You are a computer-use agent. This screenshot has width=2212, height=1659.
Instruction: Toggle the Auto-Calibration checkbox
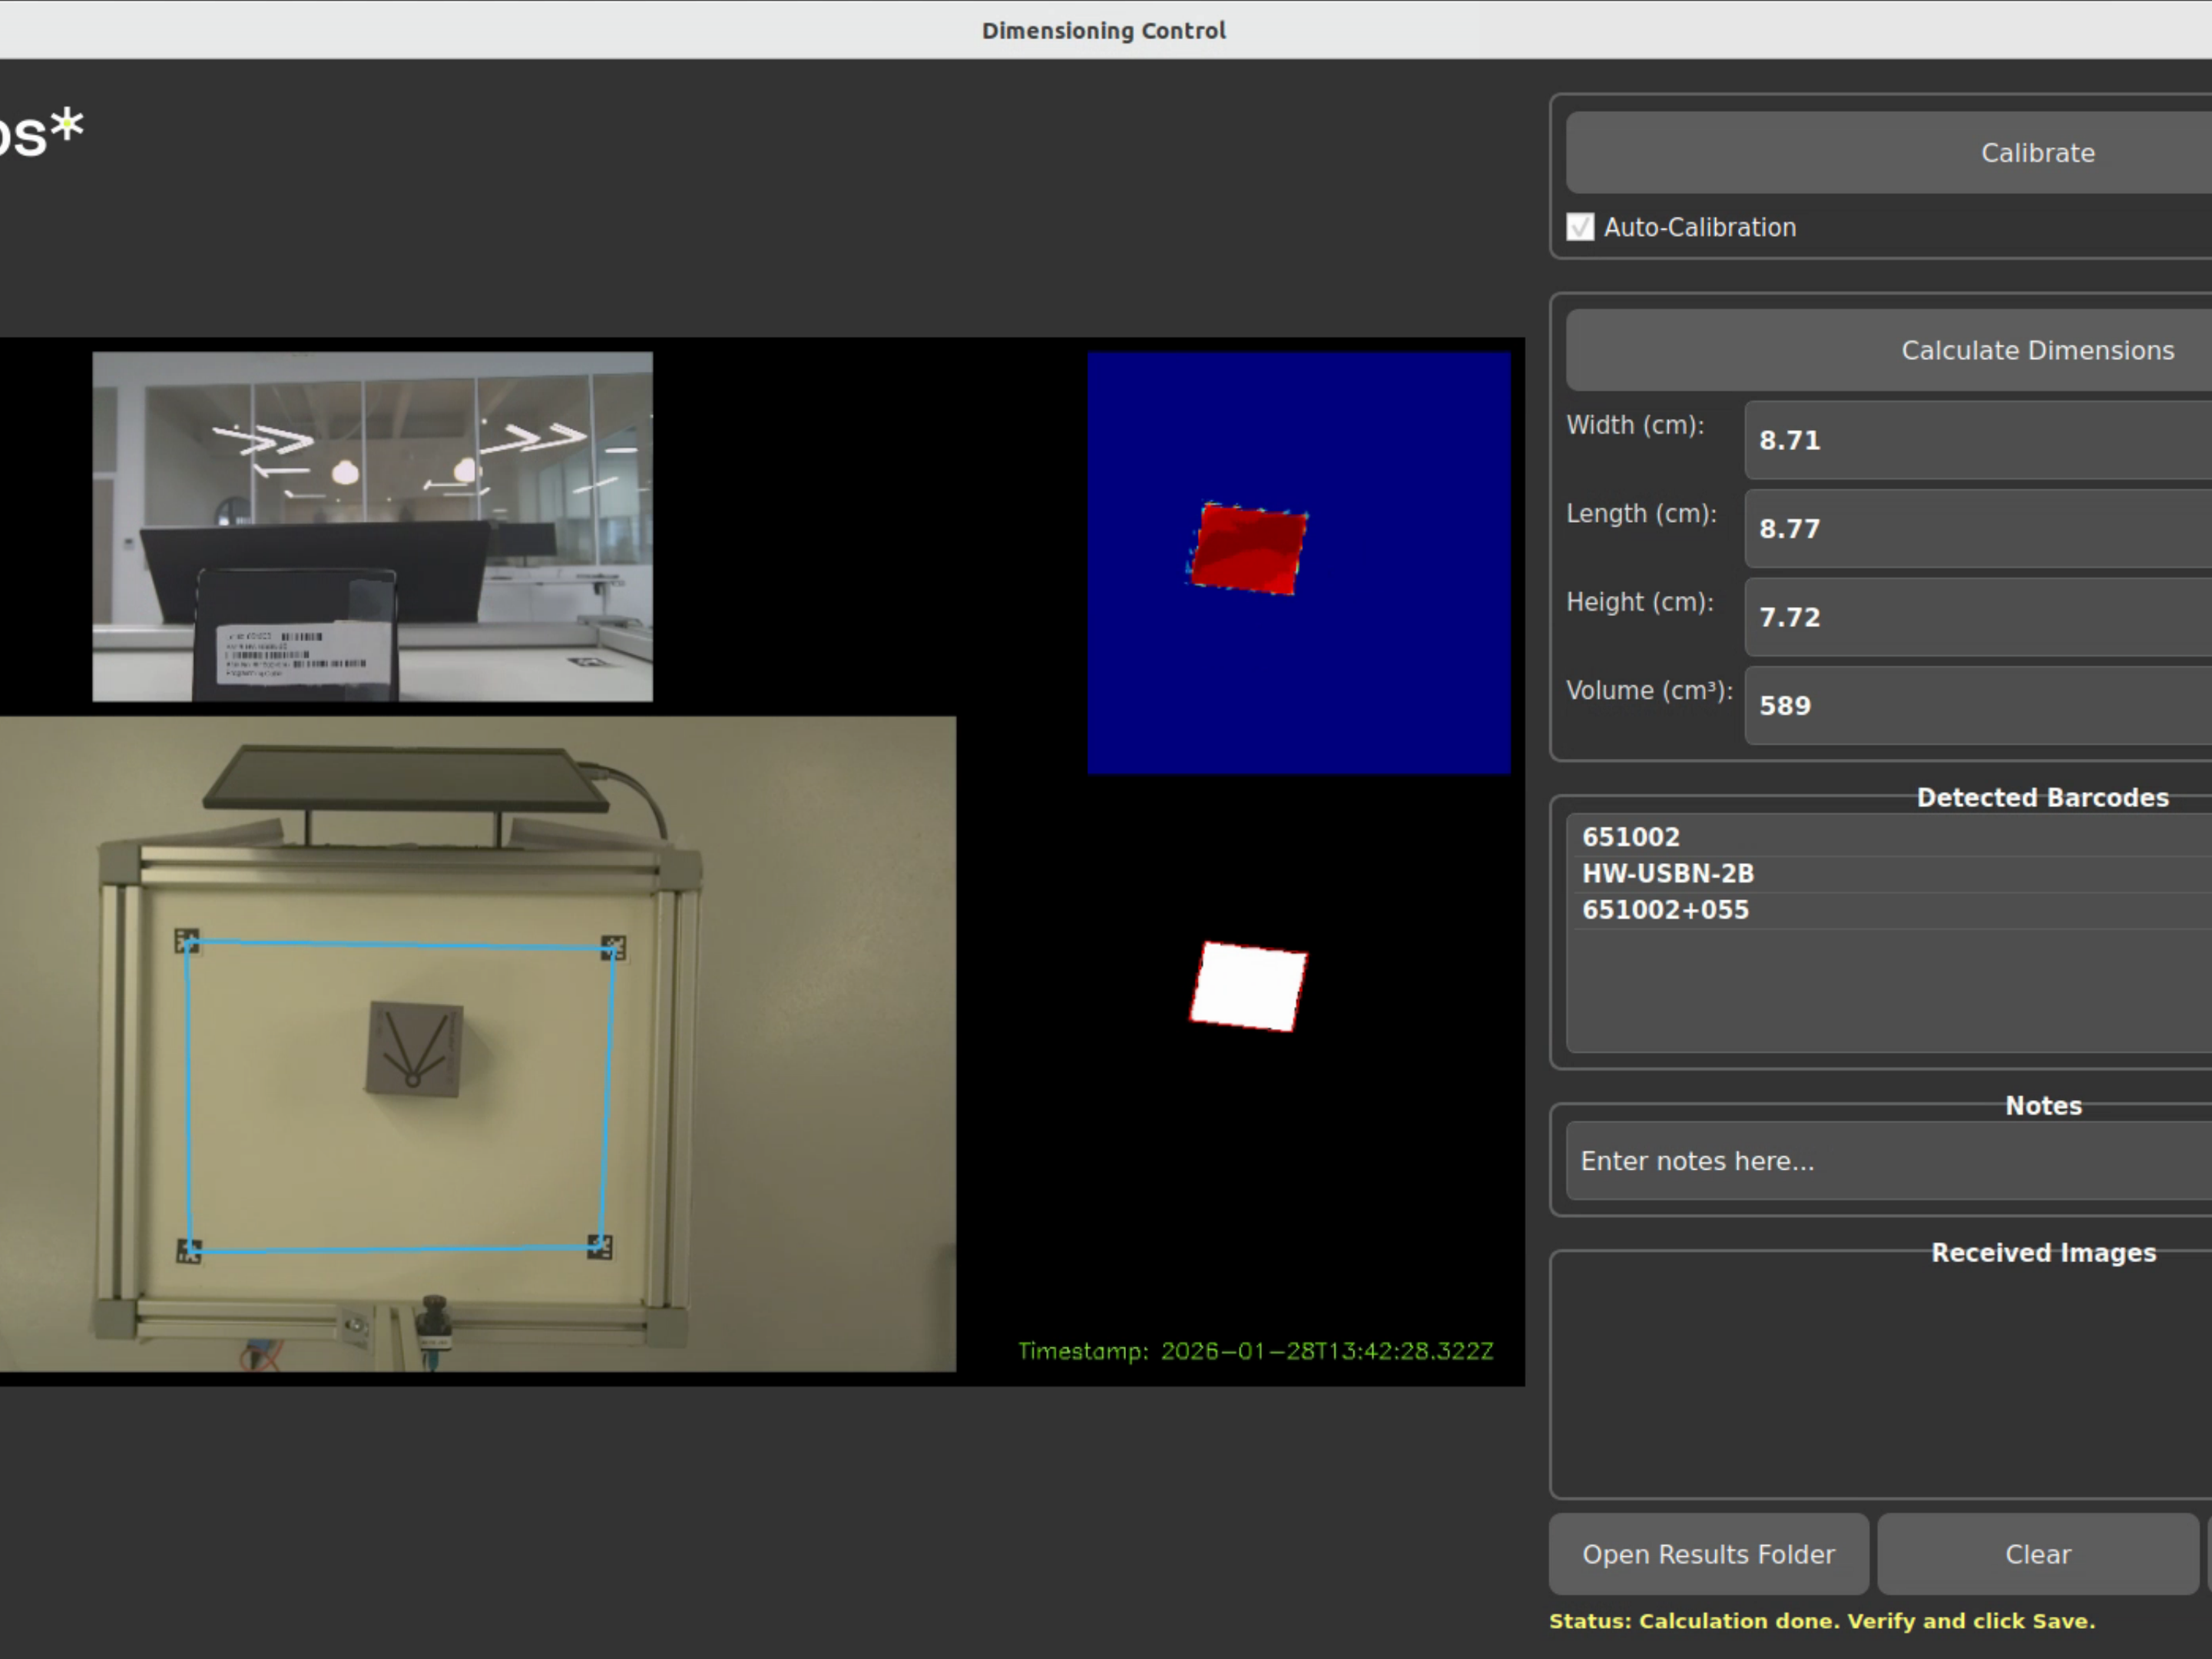click(x=1580, y=227)
